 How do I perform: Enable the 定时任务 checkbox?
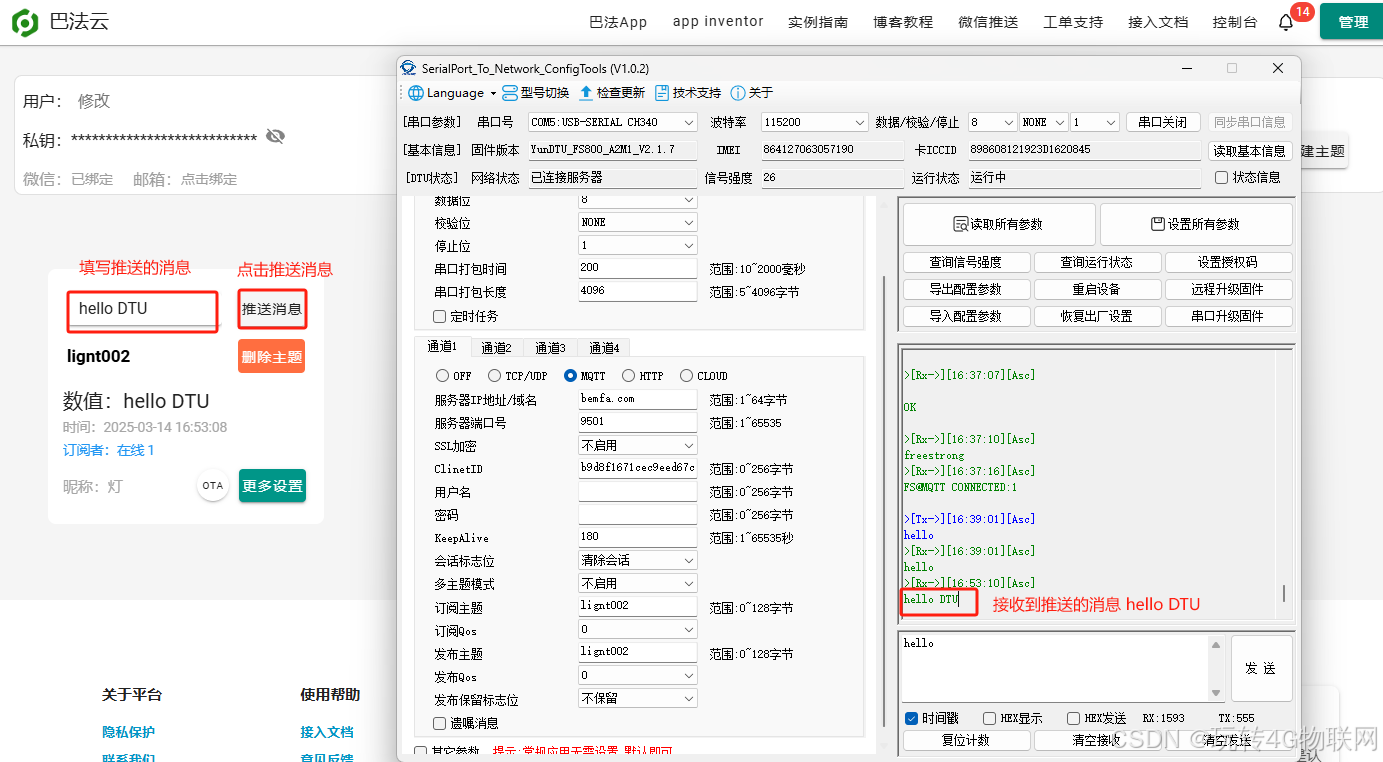tap(439, 316)
